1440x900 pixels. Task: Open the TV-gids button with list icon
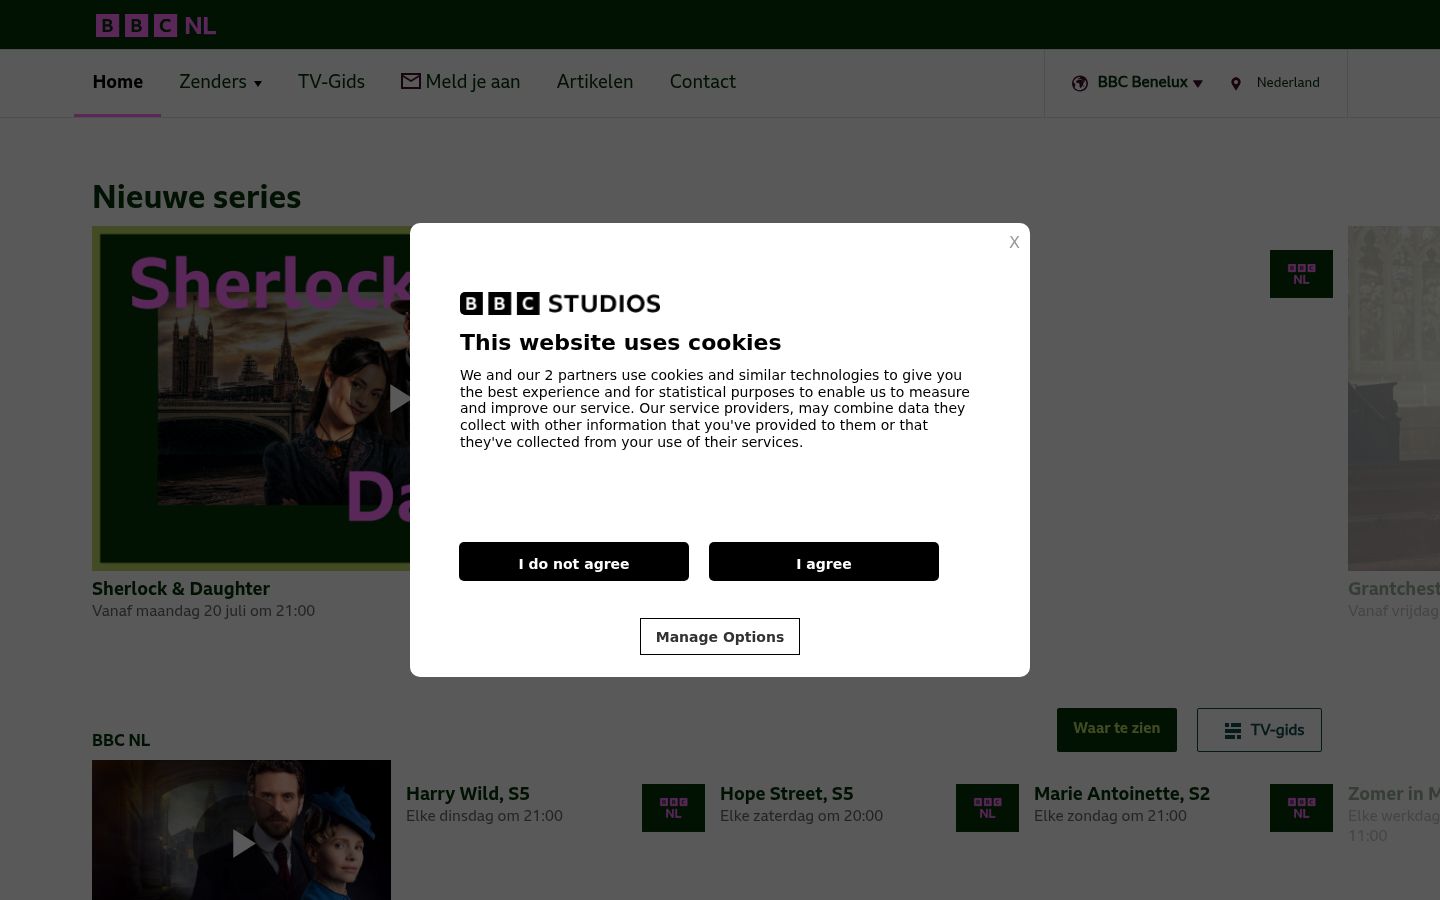1259,730
